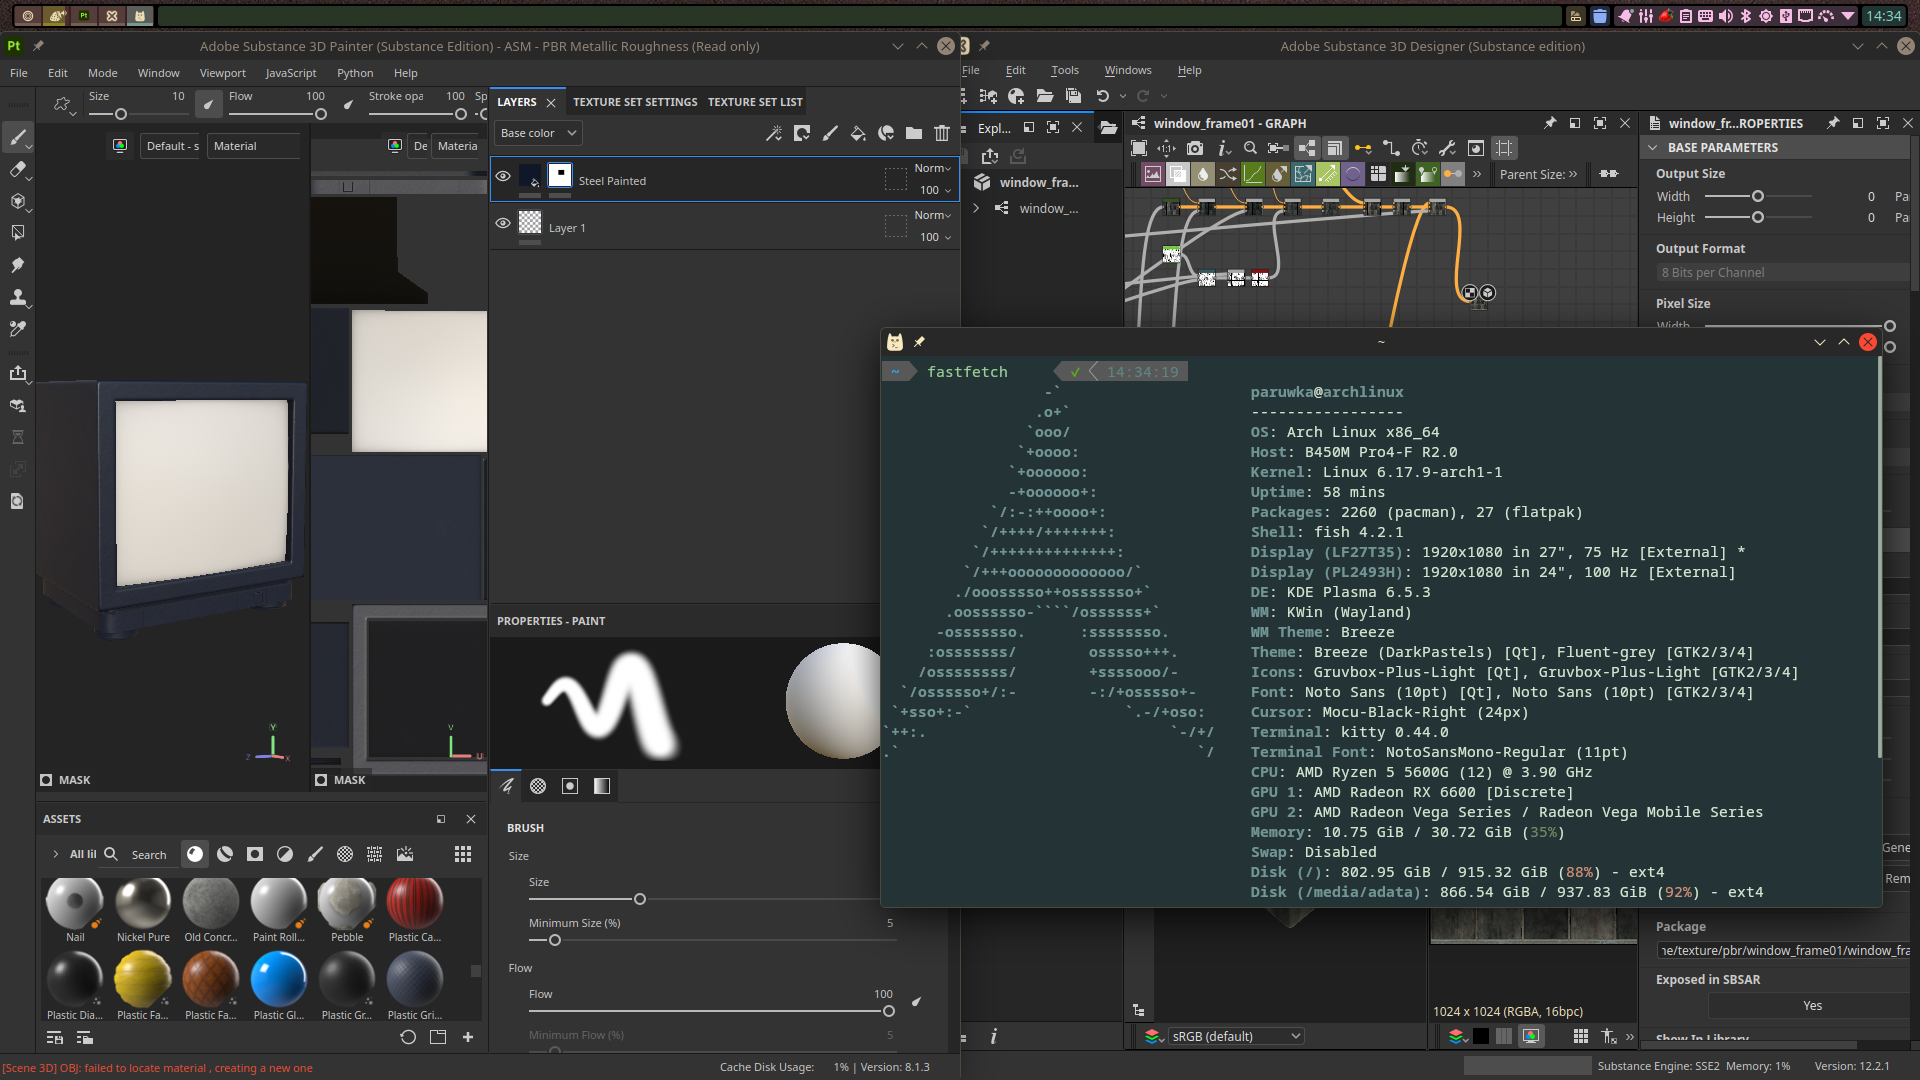Hide the Steel Painted layer

pos(503,176)
